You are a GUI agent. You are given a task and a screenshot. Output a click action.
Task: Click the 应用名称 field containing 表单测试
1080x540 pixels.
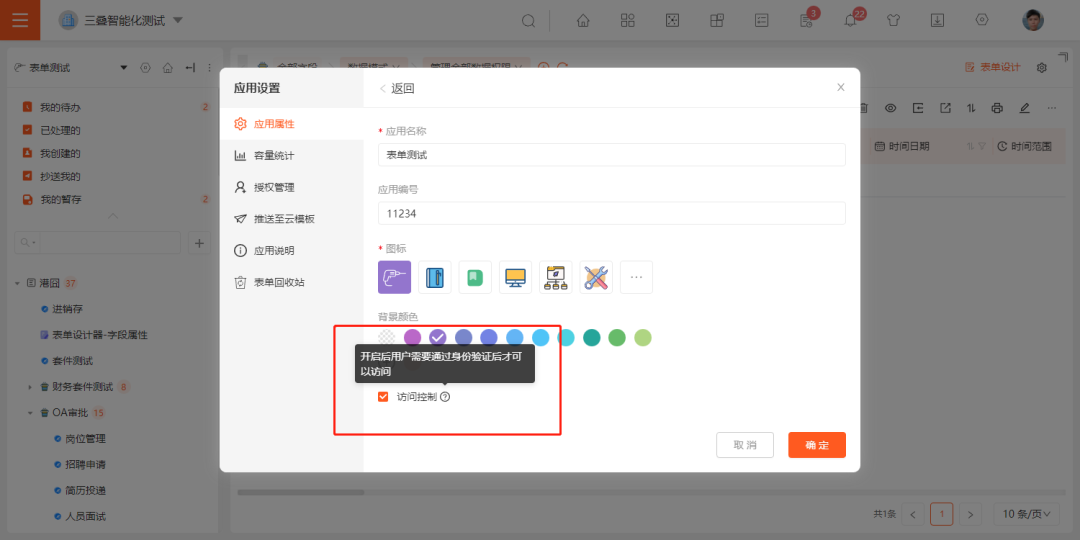pyautogui.click(x=612, y=155)
